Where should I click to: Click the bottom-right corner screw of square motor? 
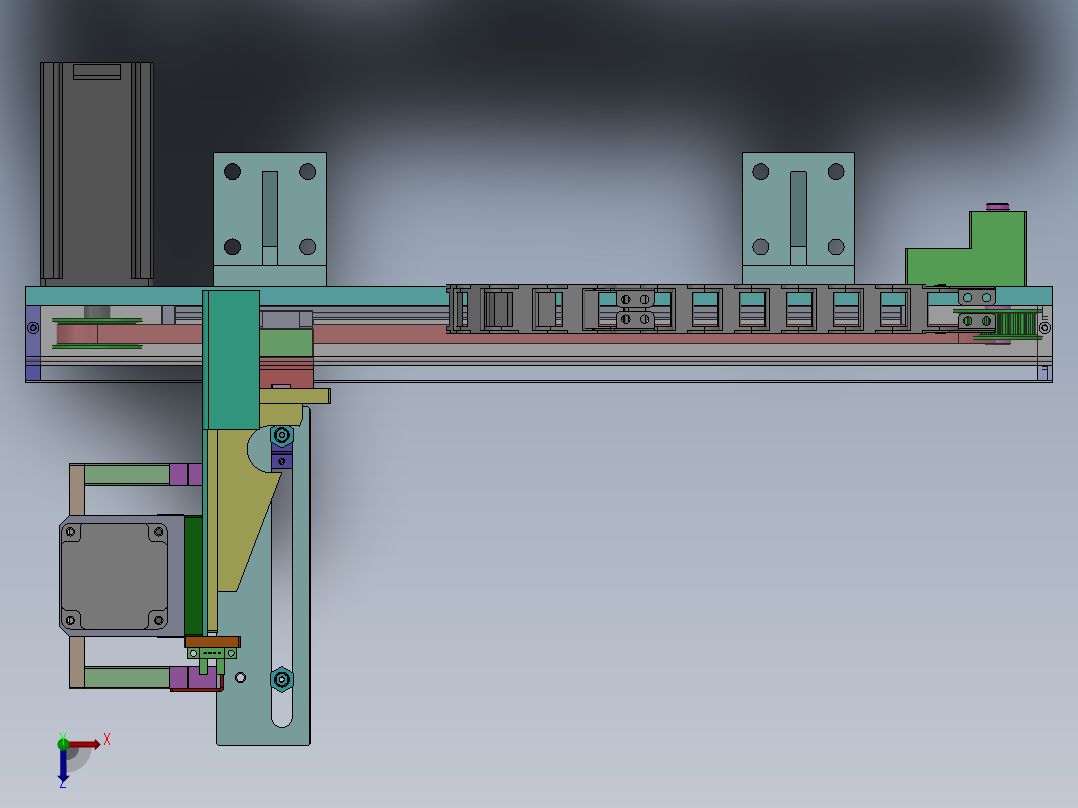(x=158, y=620)
